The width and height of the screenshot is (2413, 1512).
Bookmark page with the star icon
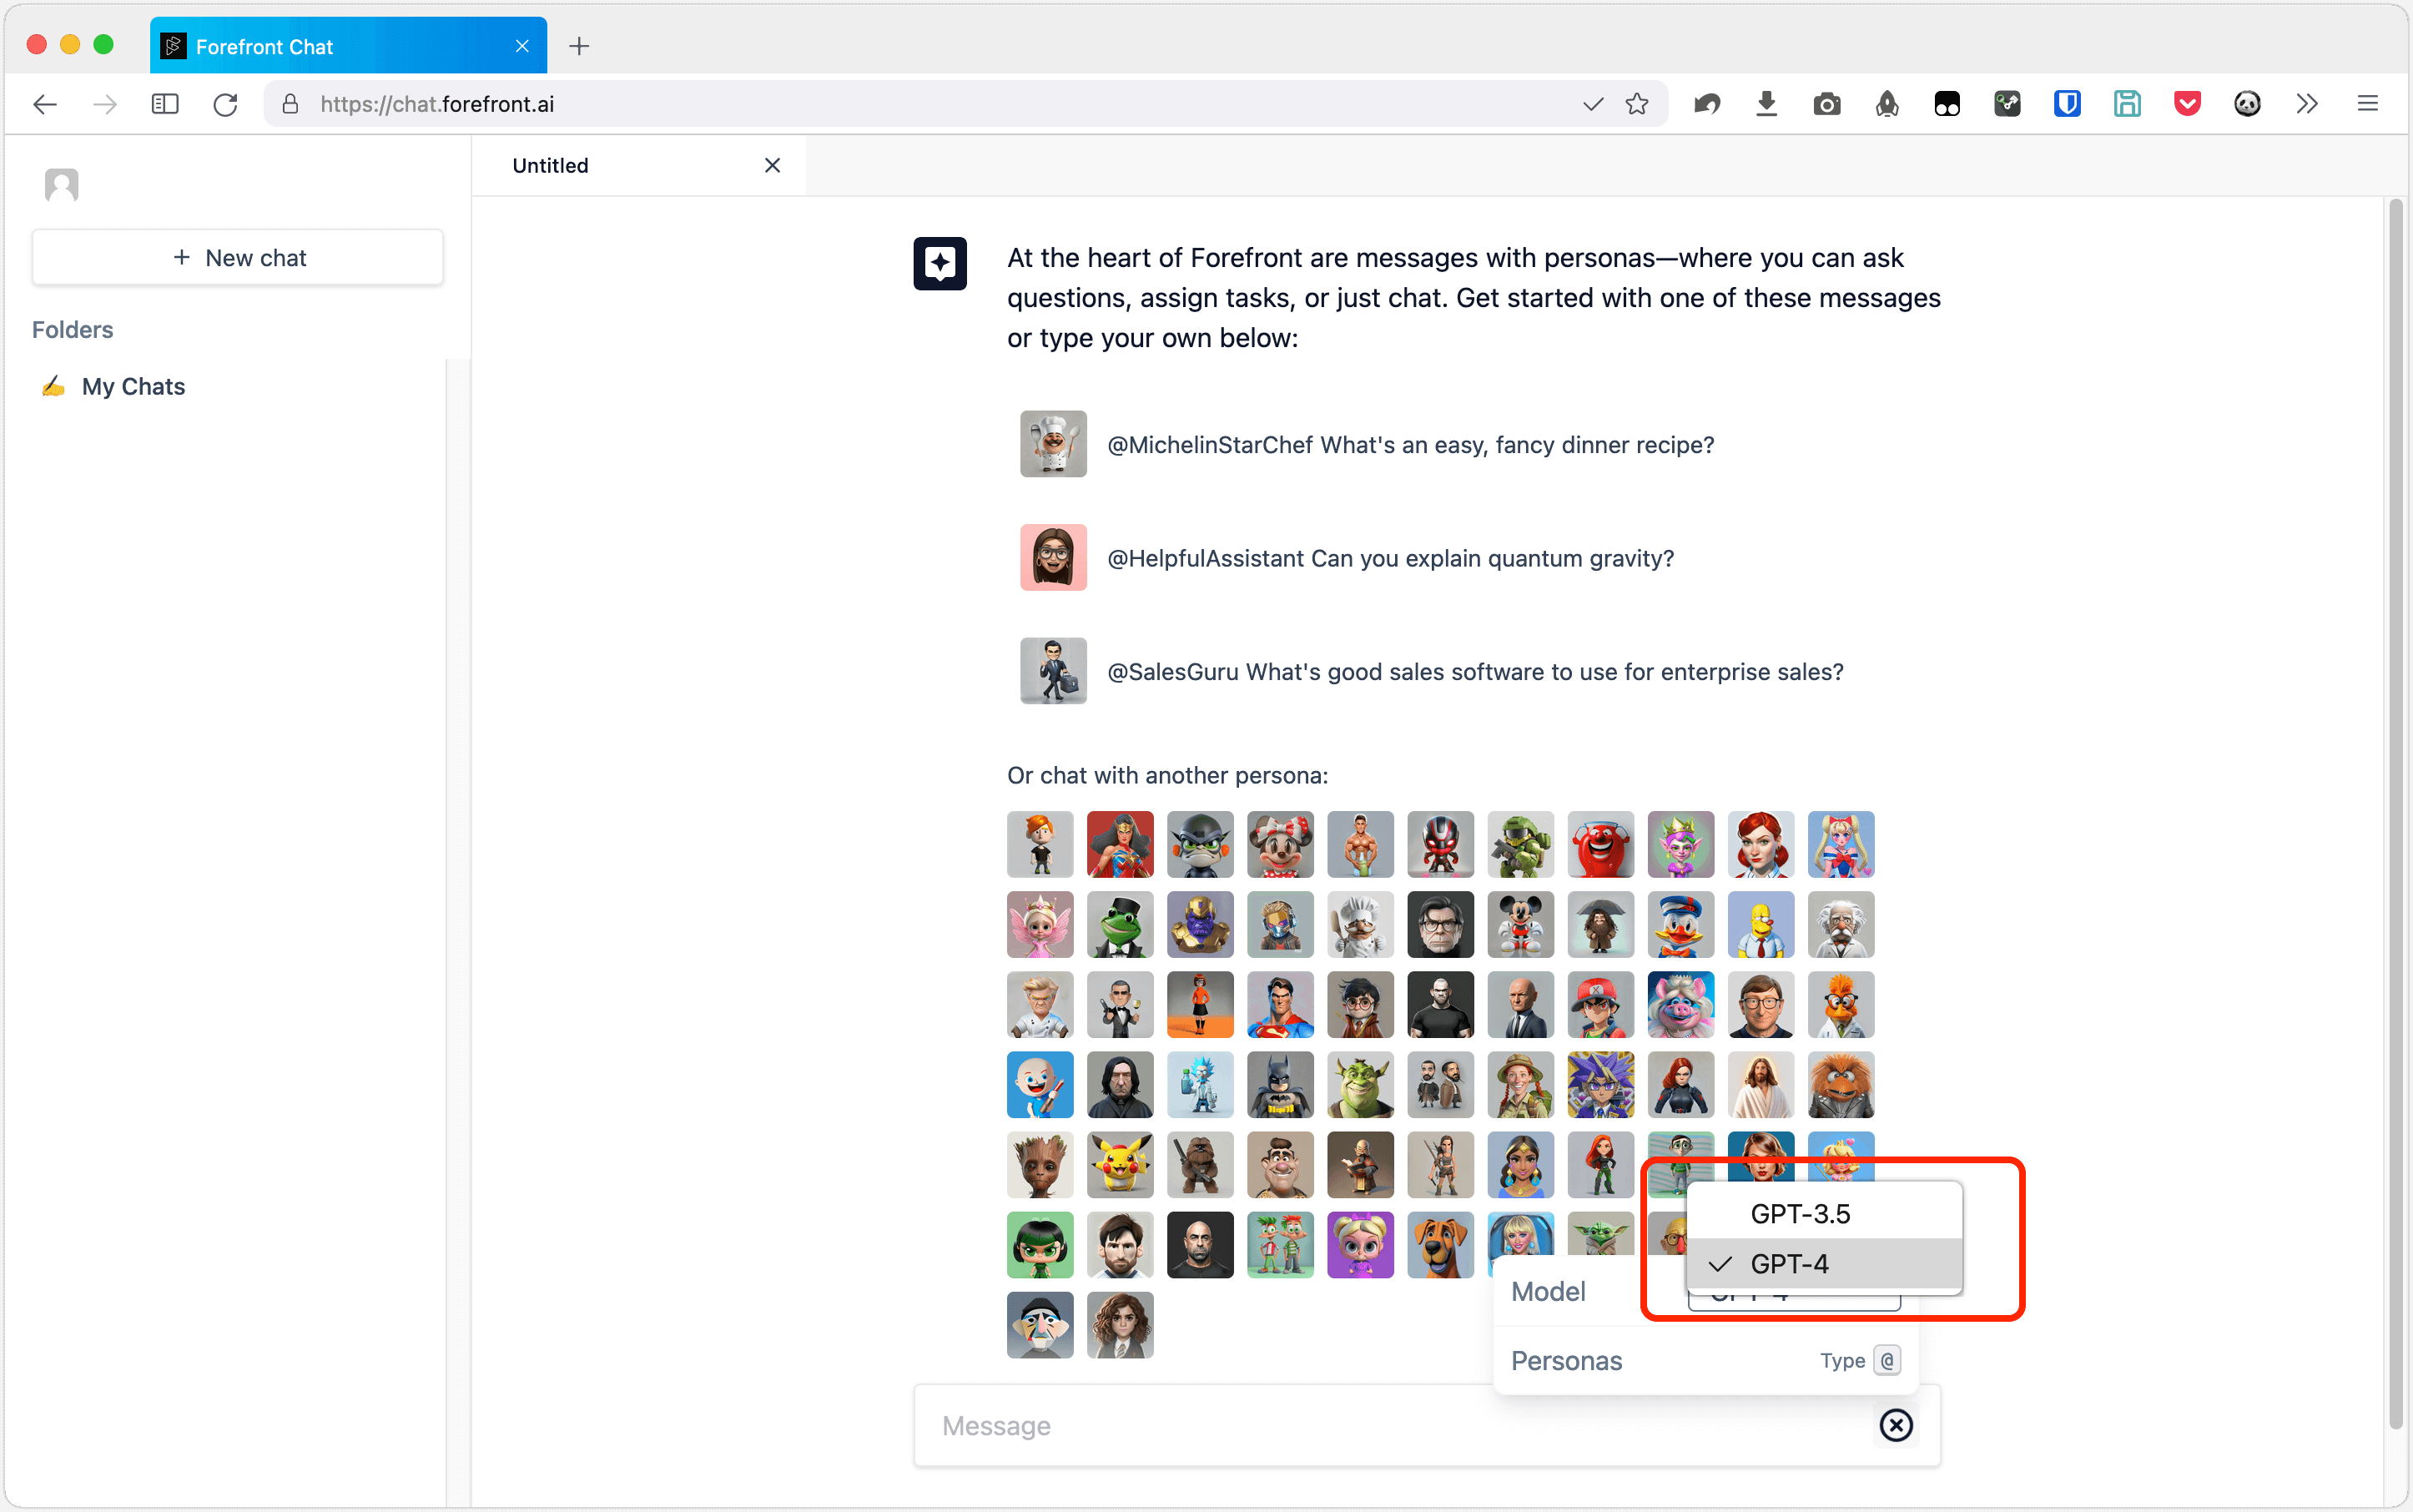1637,104
